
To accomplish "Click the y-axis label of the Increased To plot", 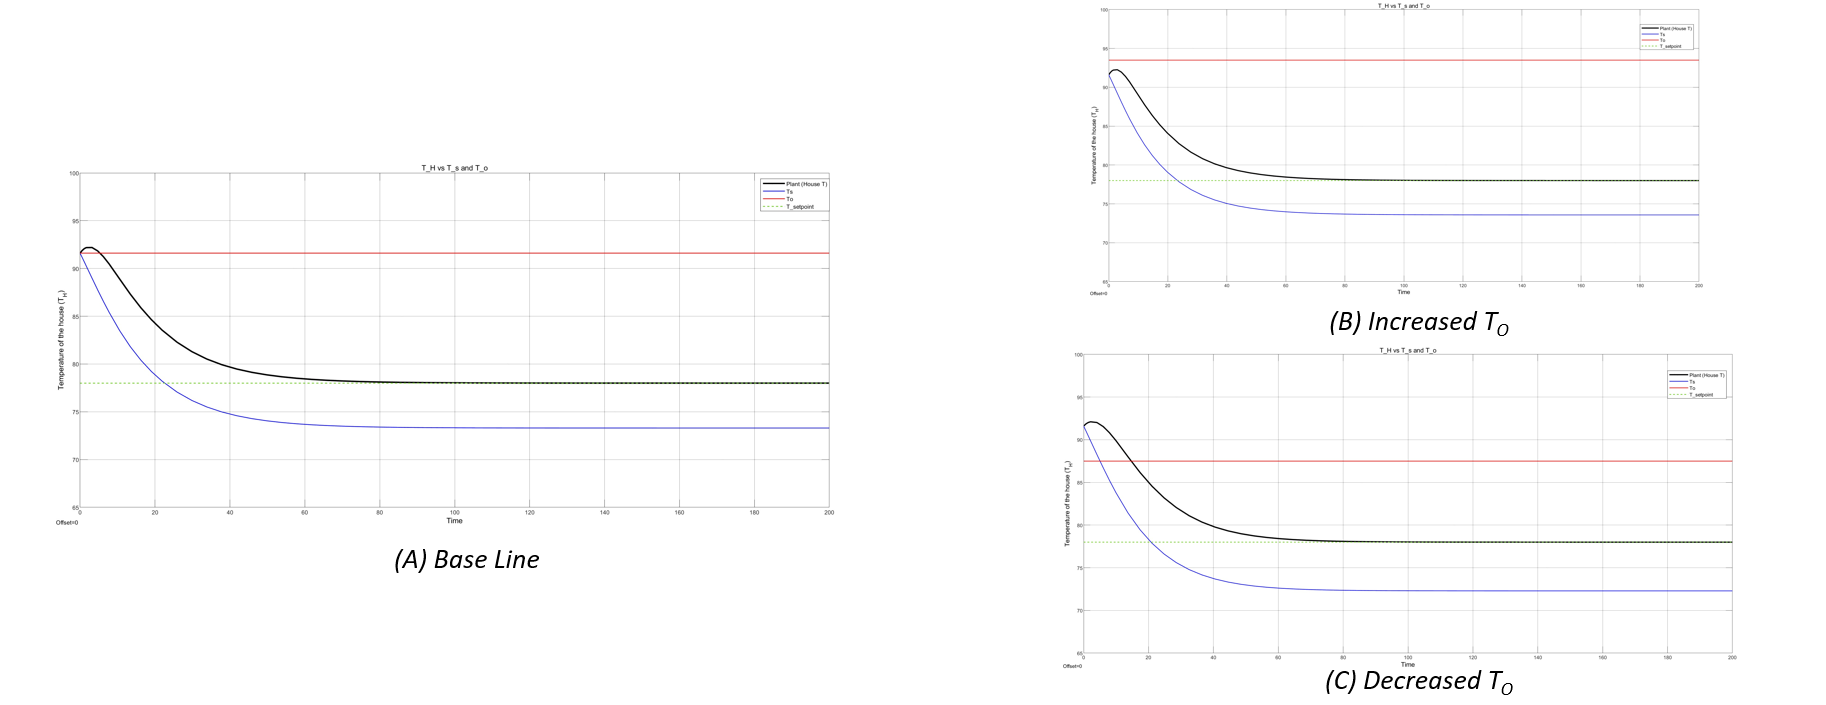I will (x=1094, y=147).
